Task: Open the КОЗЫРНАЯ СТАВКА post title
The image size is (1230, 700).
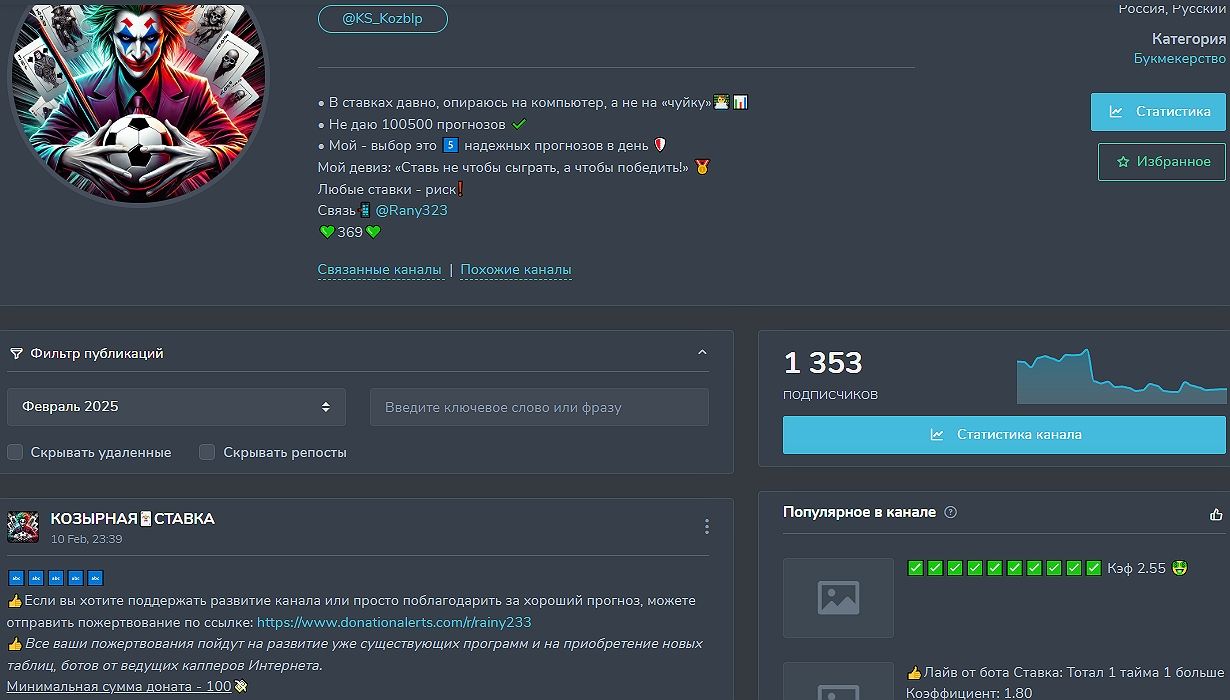Action: click(133, 519)
